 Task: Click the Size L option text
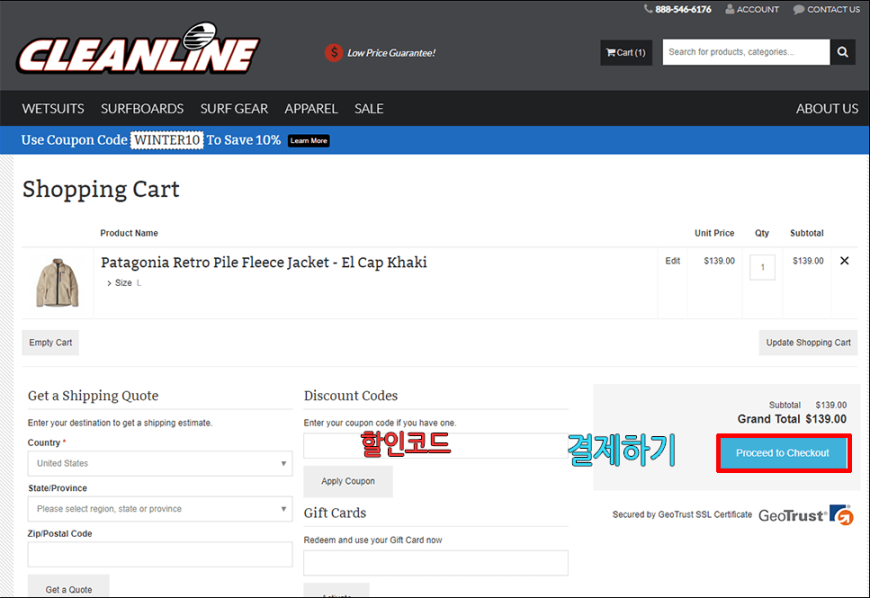click(124, 283)
